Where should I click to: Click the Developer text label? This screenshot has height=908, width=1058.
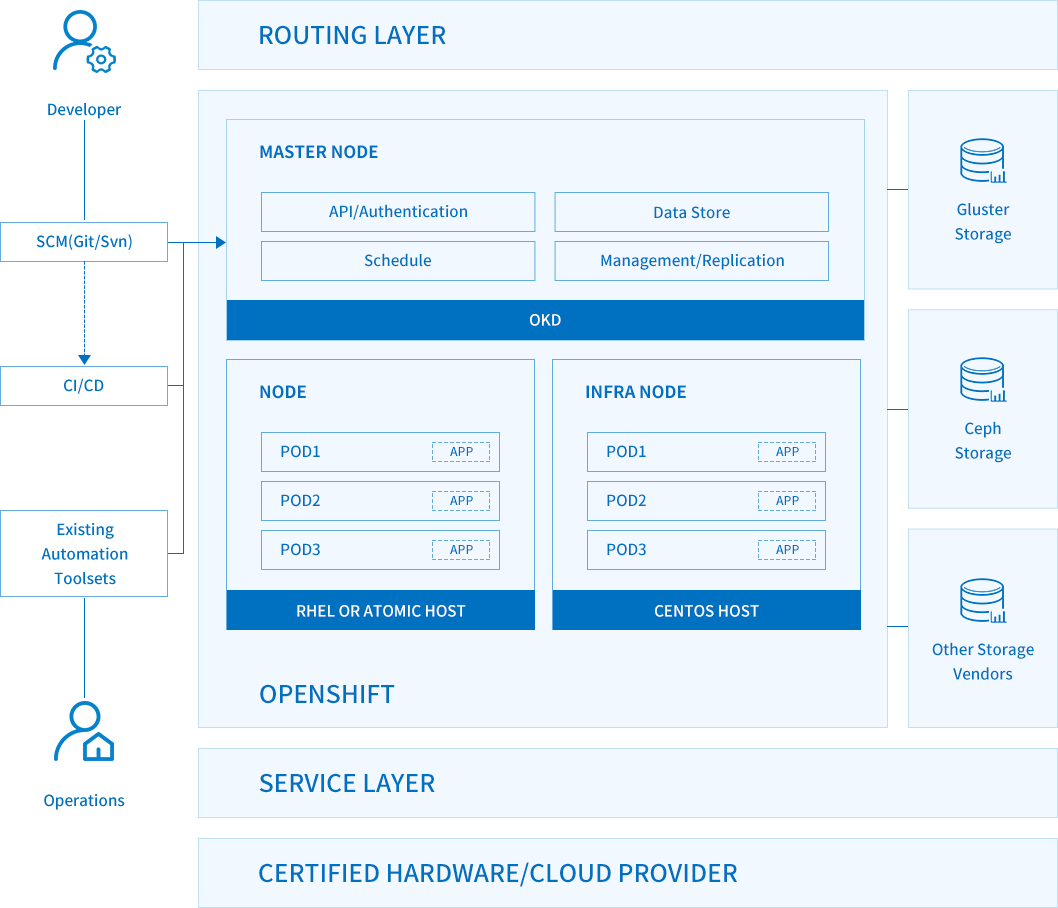(x=84, y=110)
